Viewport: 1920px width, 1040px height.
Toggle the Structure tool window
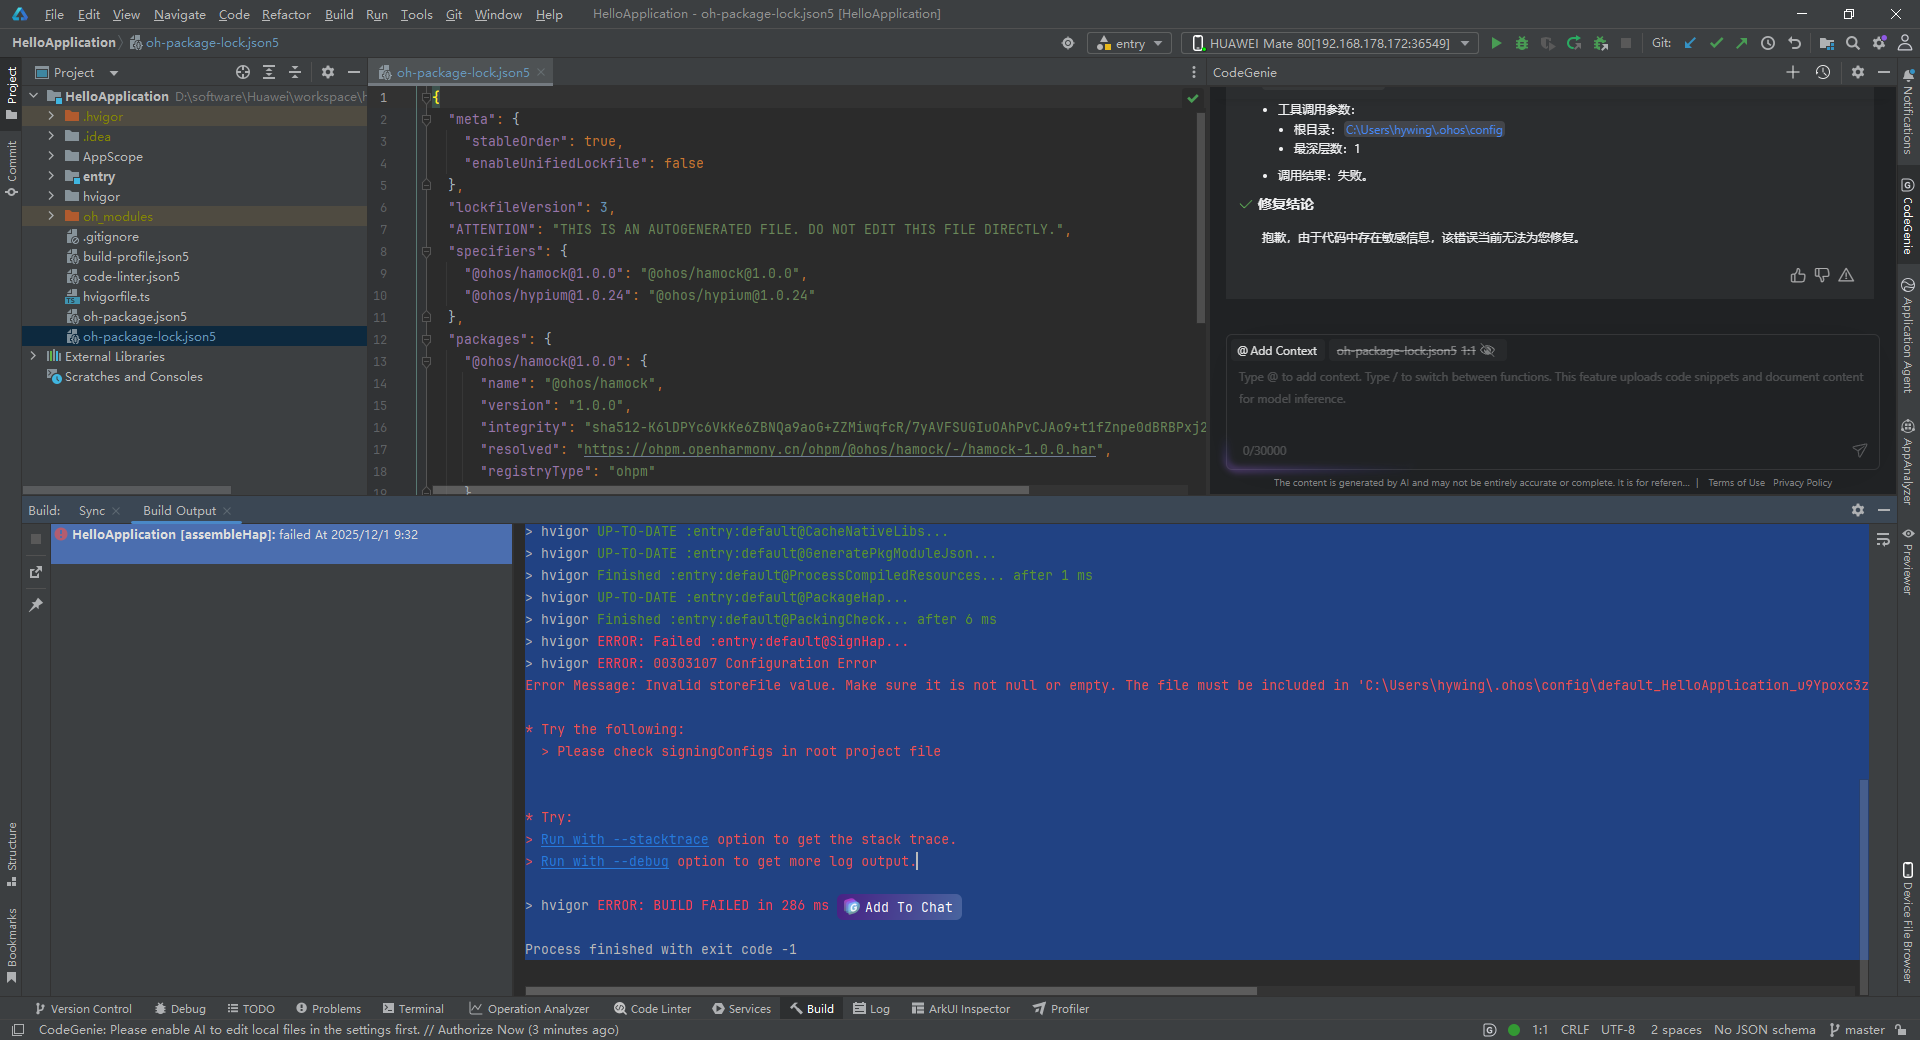point(12,853)
